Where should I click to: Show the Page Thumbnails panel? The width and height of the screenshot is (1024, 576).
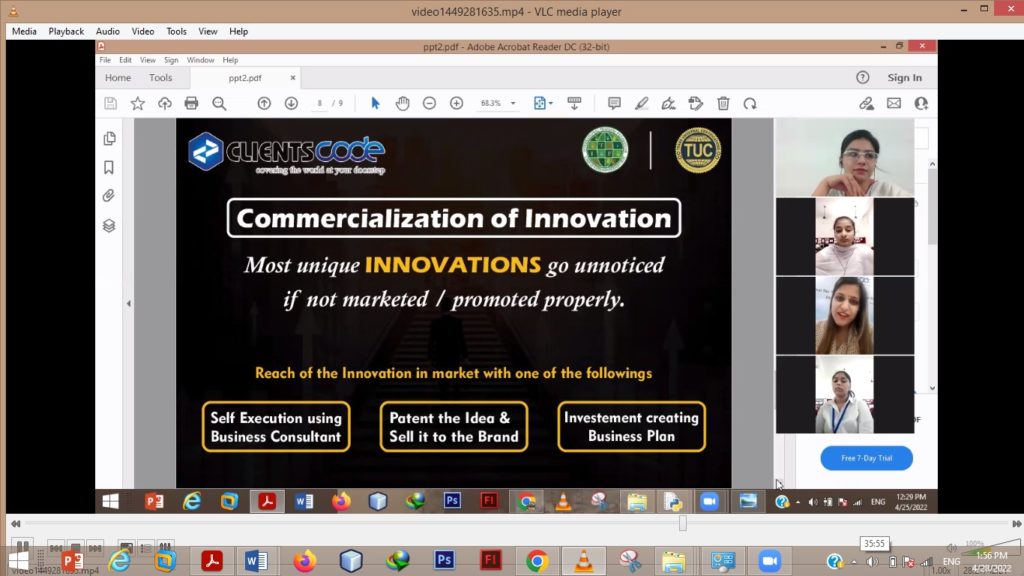pos(109,138)
